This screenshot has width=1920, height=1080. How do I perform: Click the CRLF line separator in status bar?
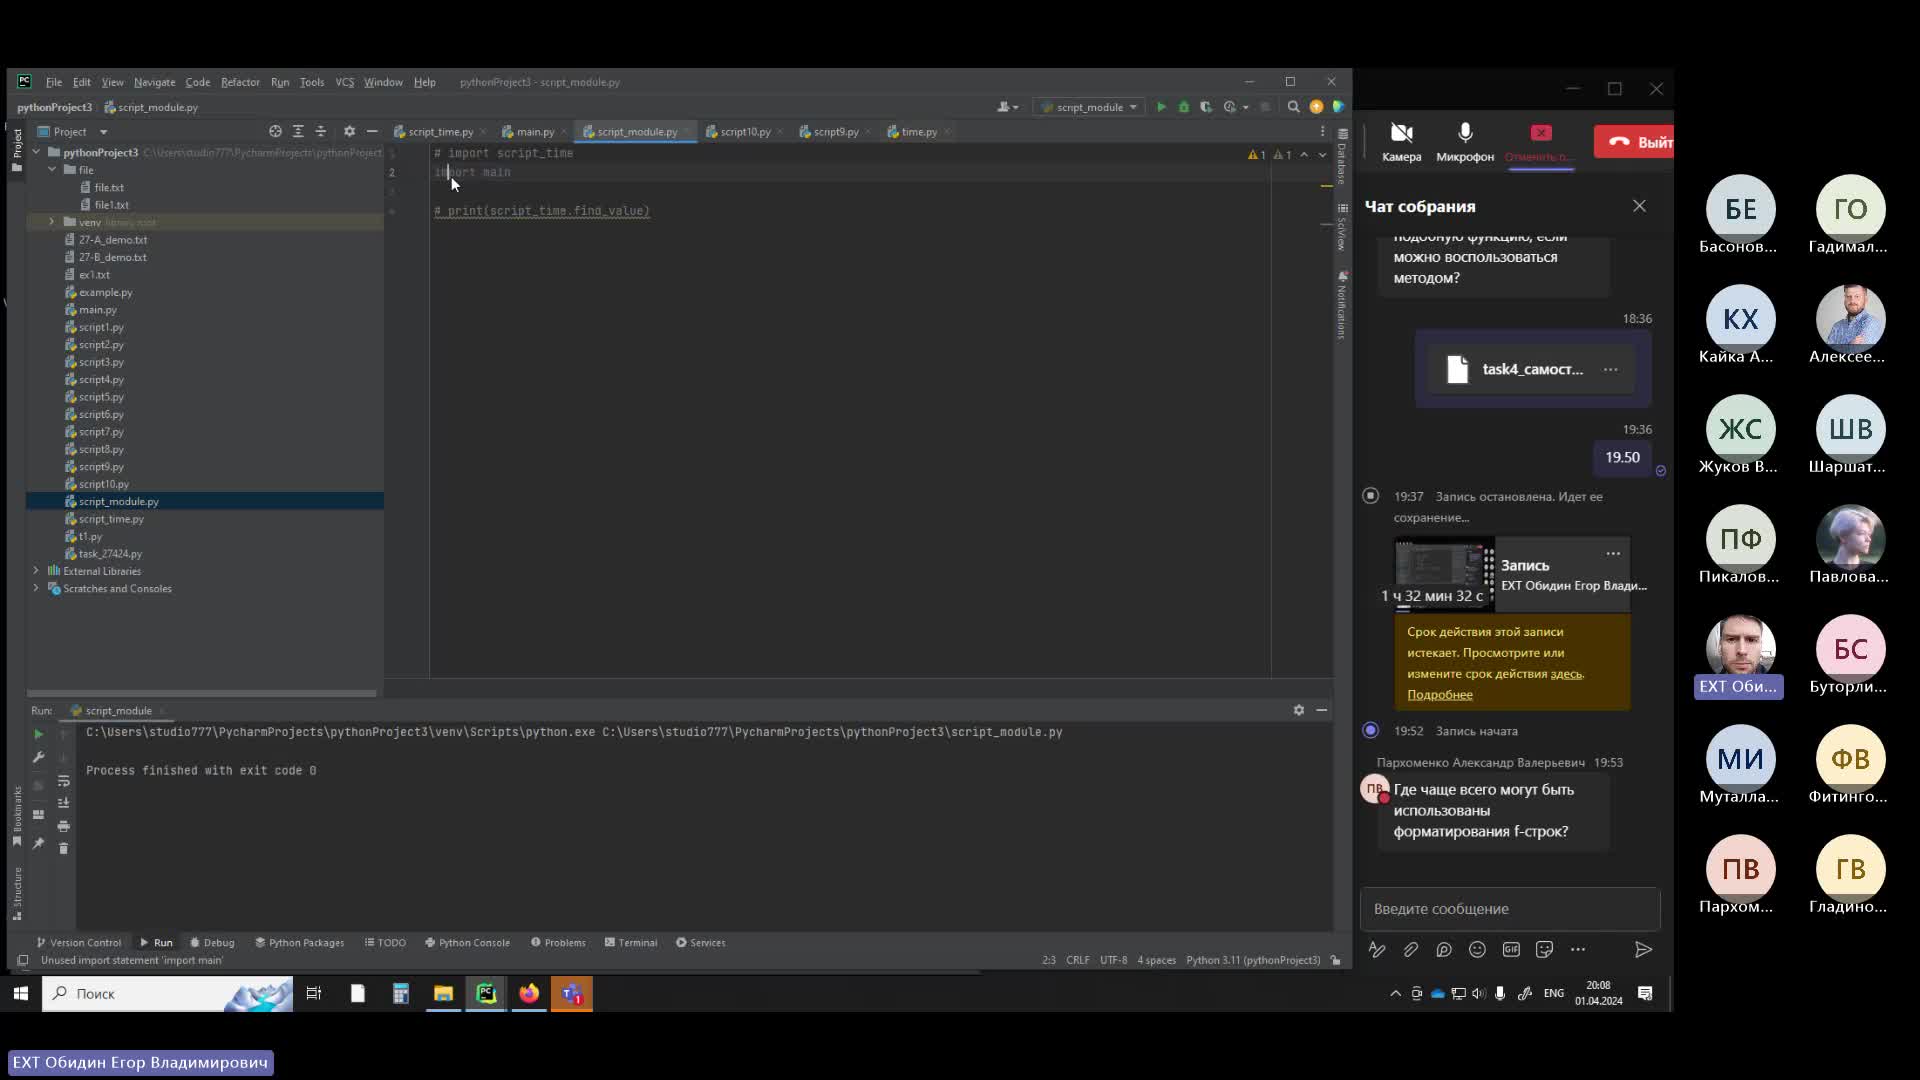tap(1078, 960)
